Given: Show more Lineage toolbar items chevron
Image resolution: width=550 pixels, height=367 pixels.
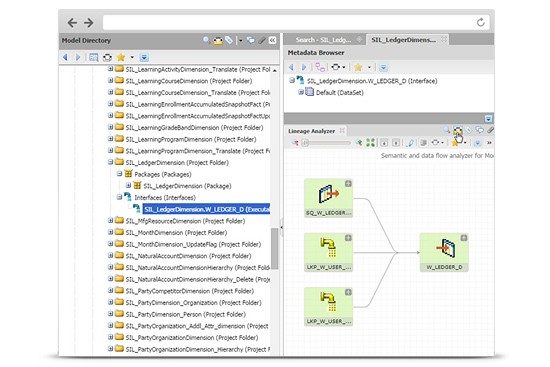Looking at the screenshot, I should tap(489, 143).
